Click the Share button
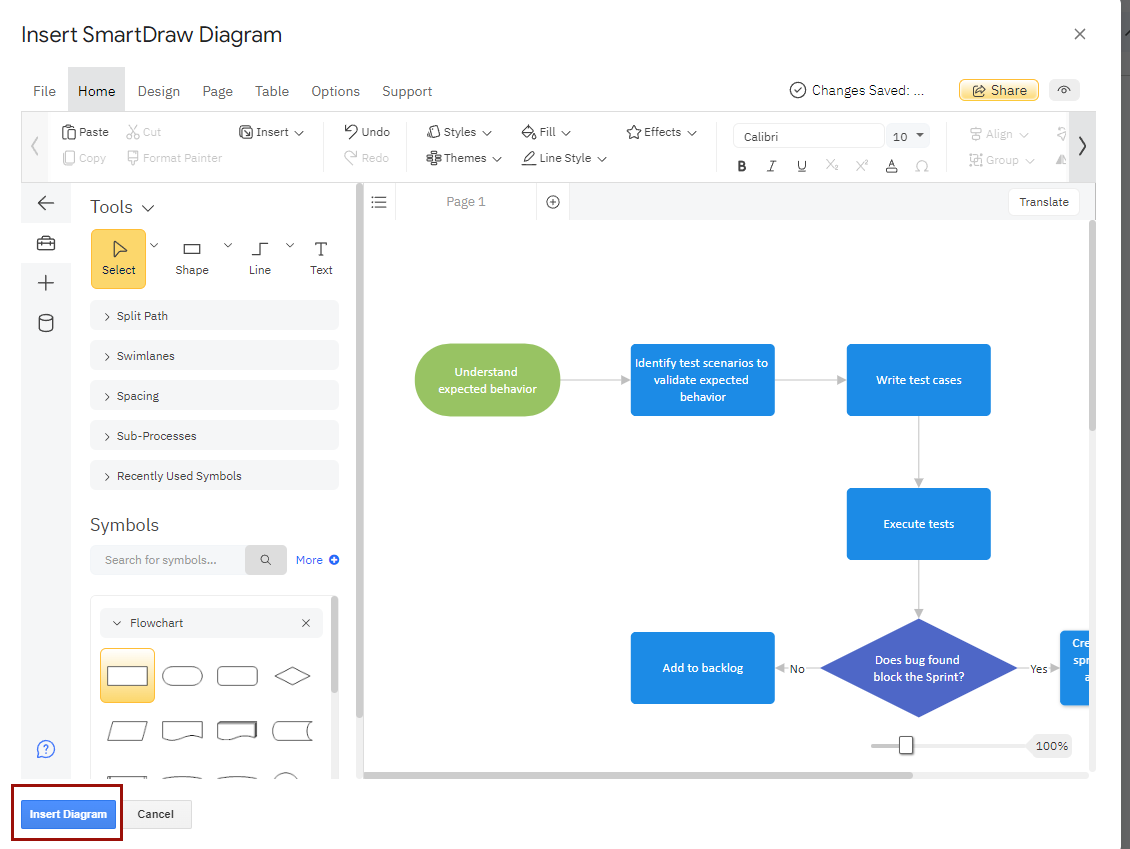This screenshot has height=849, width=1130. pos(999,90)
